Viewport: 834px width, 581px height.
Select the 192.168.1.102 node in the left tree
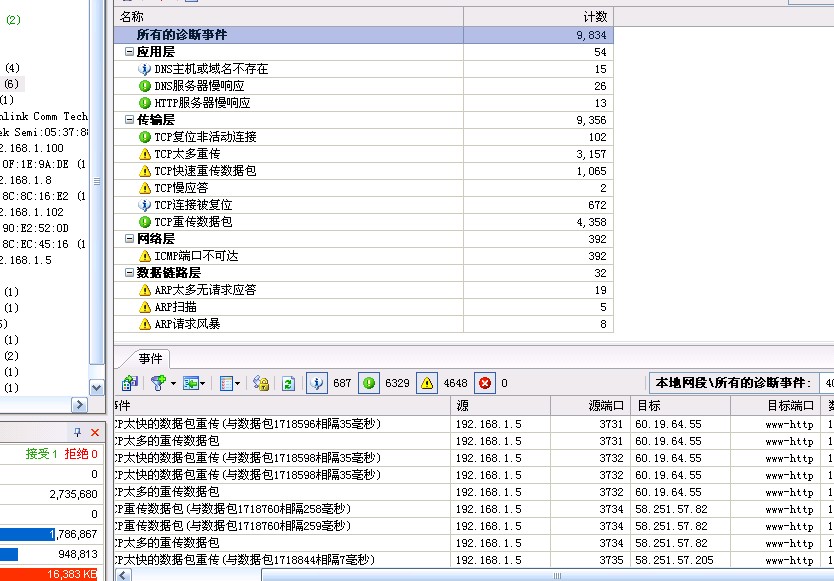coord(32,212)
